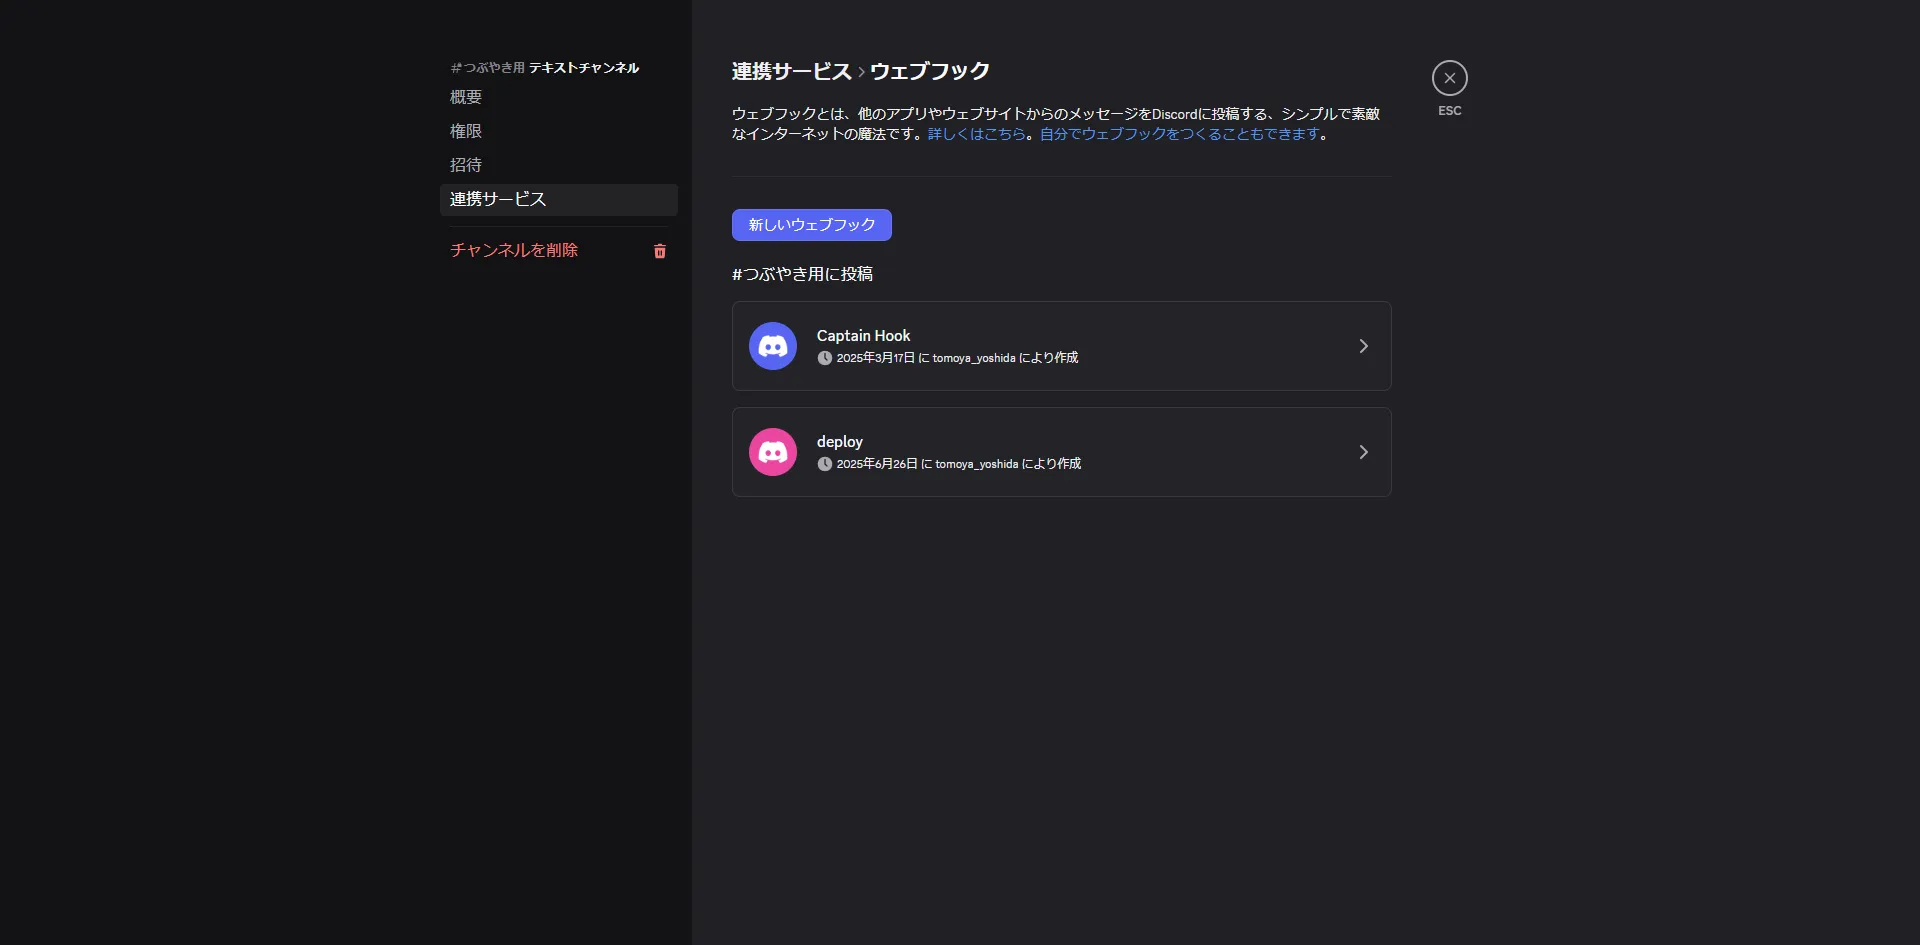Click the Captain Hook webhook name

click(864, 336)
